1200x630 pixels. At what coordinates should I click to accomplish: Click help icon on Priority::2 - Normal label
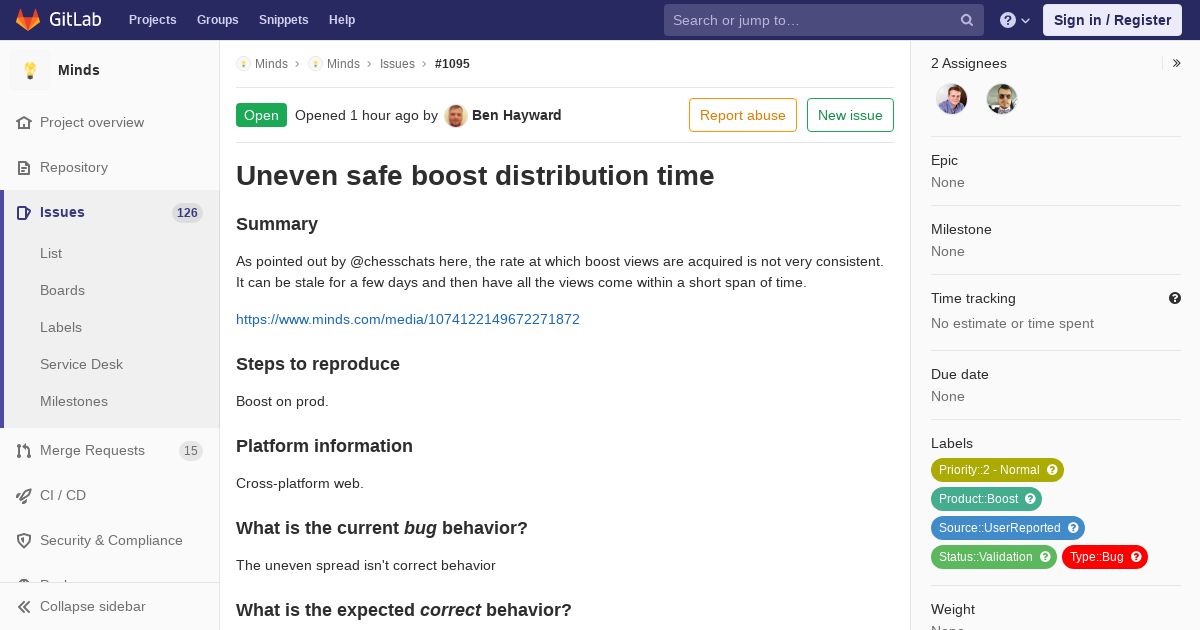pyautogui.click(x=1052, y=470)
